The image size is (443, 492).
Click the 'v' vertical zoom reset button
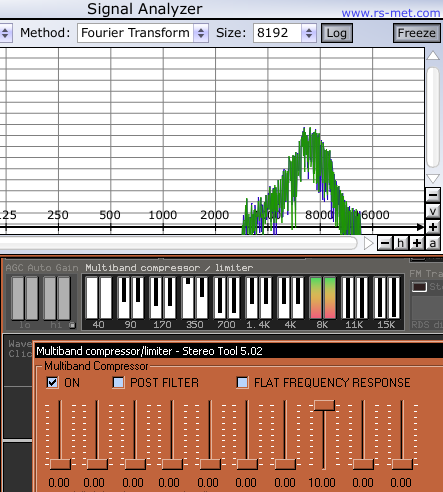(433, 211)
